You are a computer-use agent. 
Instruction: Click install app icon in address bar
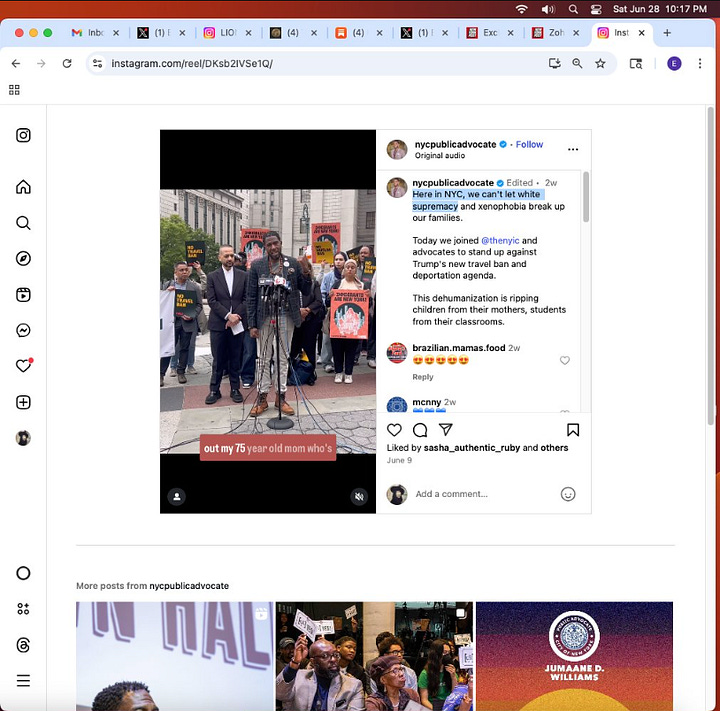point(555,63)
